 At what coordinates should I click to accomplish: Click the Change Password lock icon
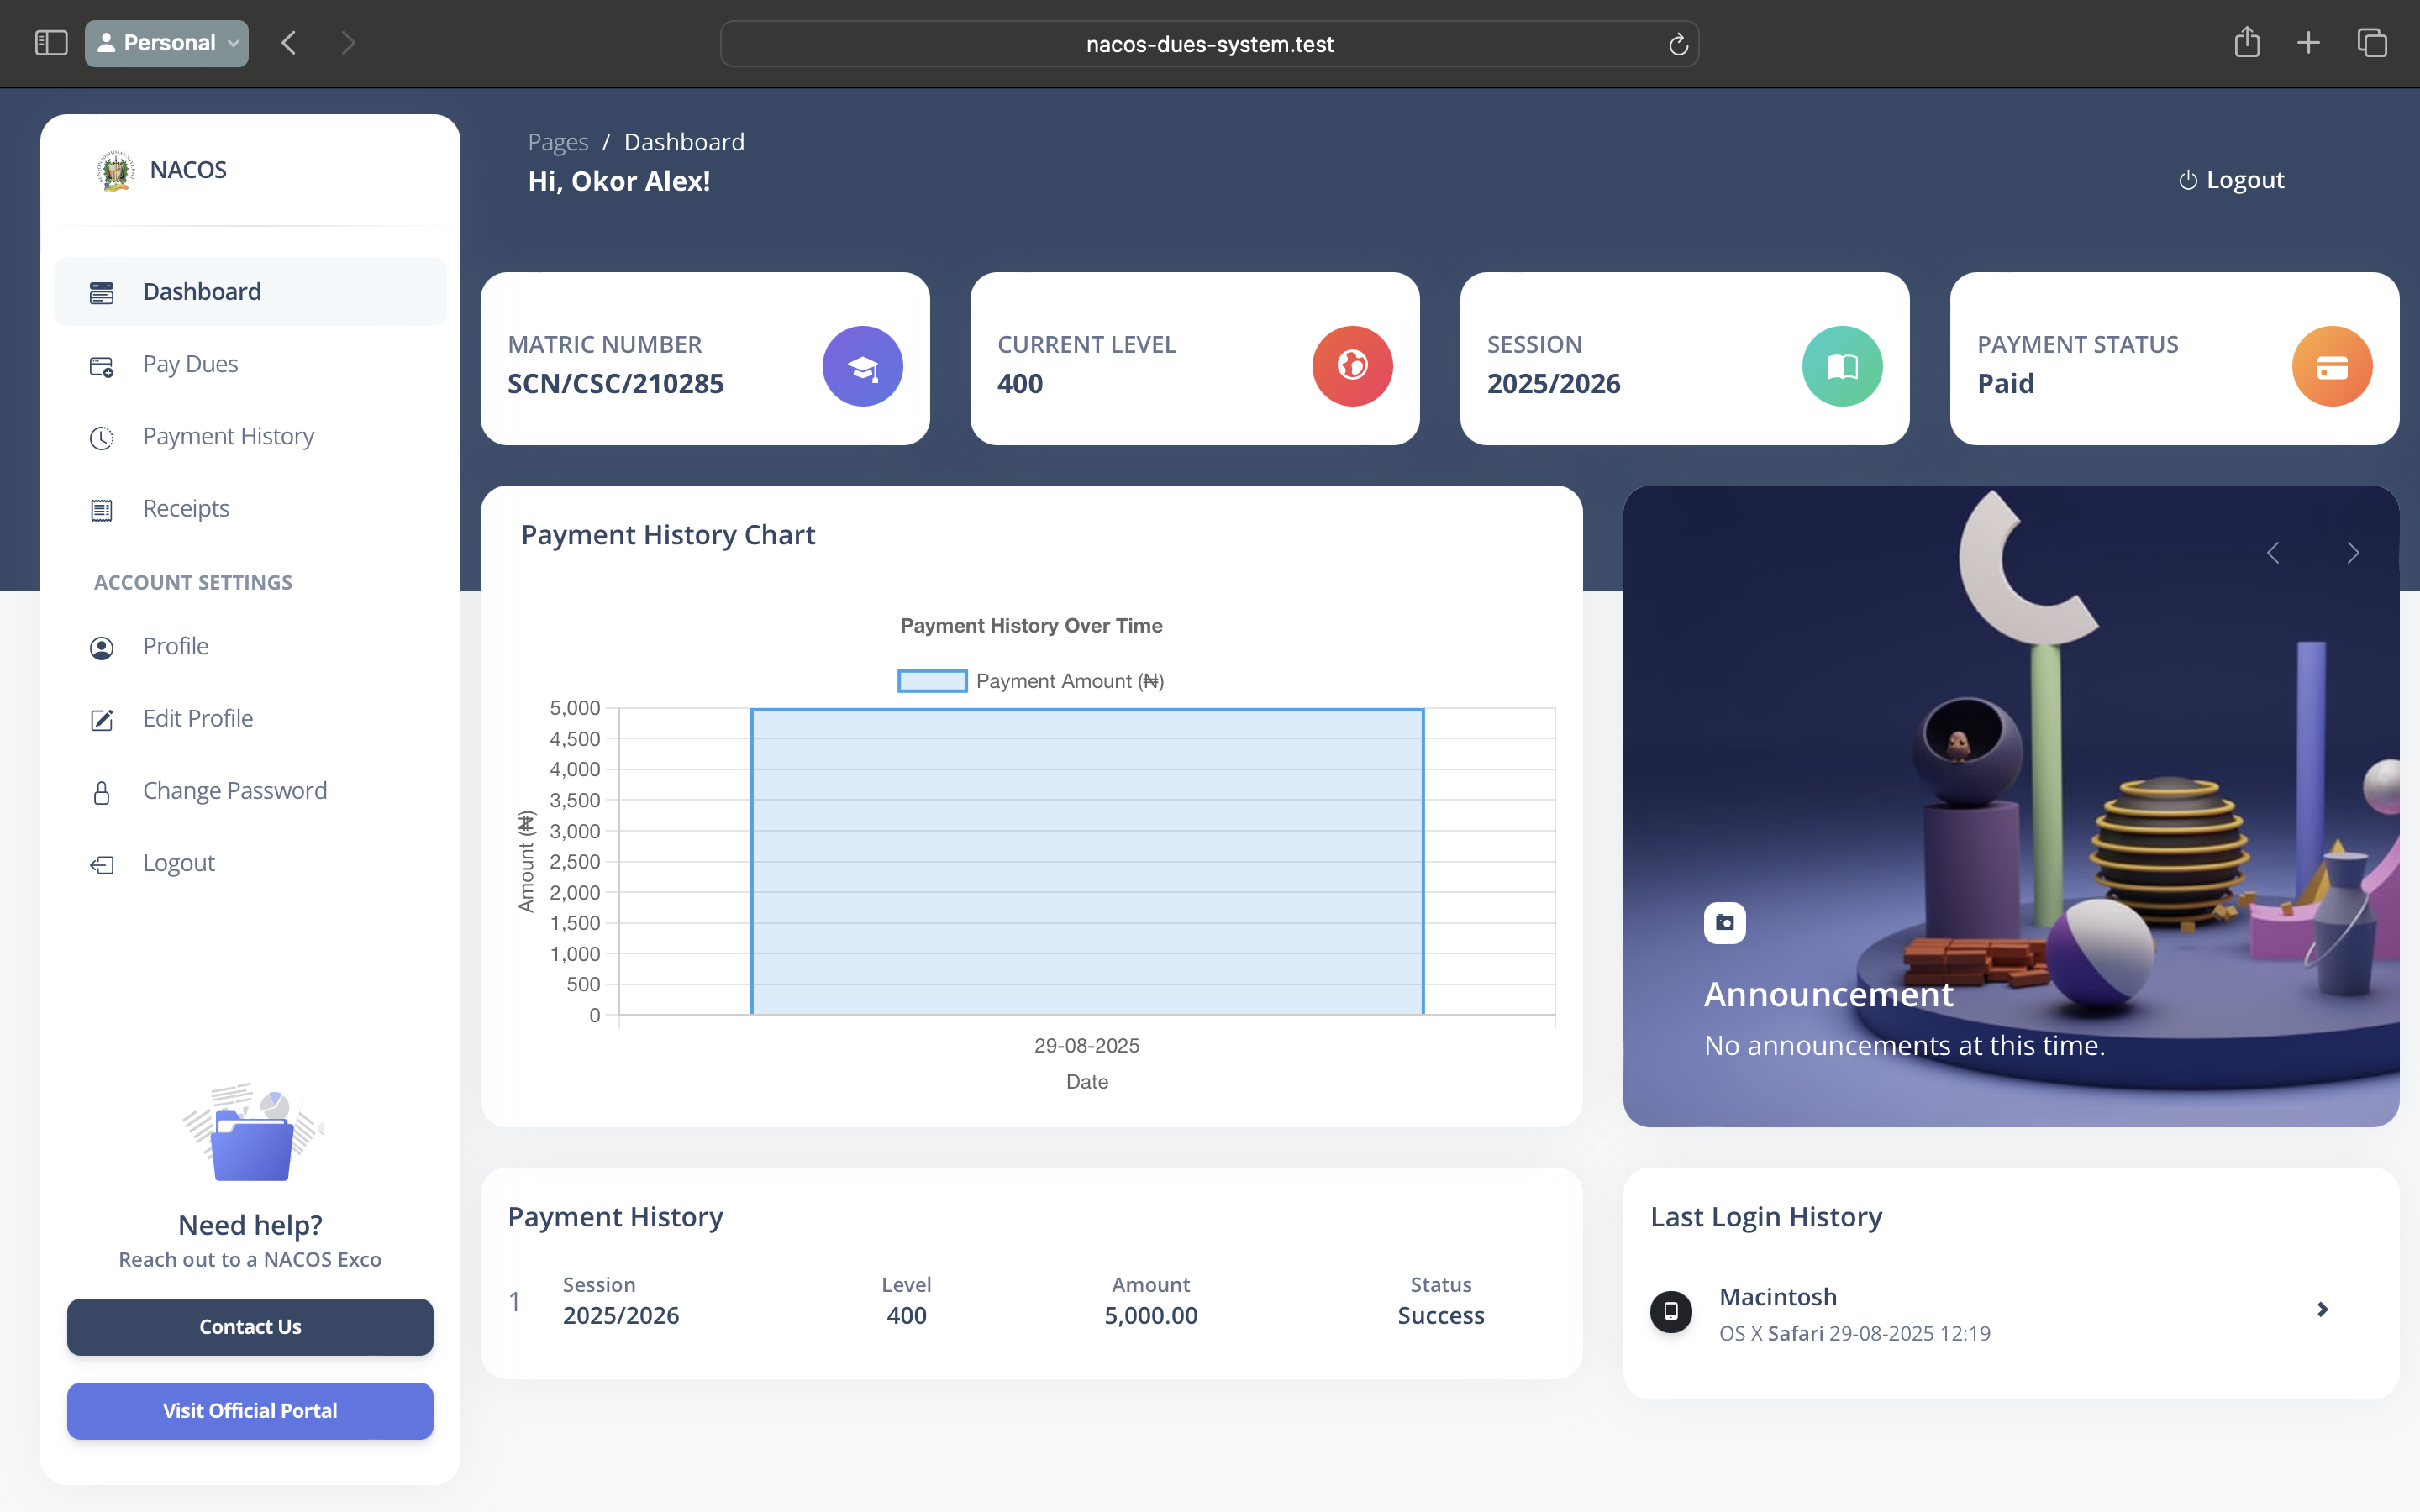103,791
